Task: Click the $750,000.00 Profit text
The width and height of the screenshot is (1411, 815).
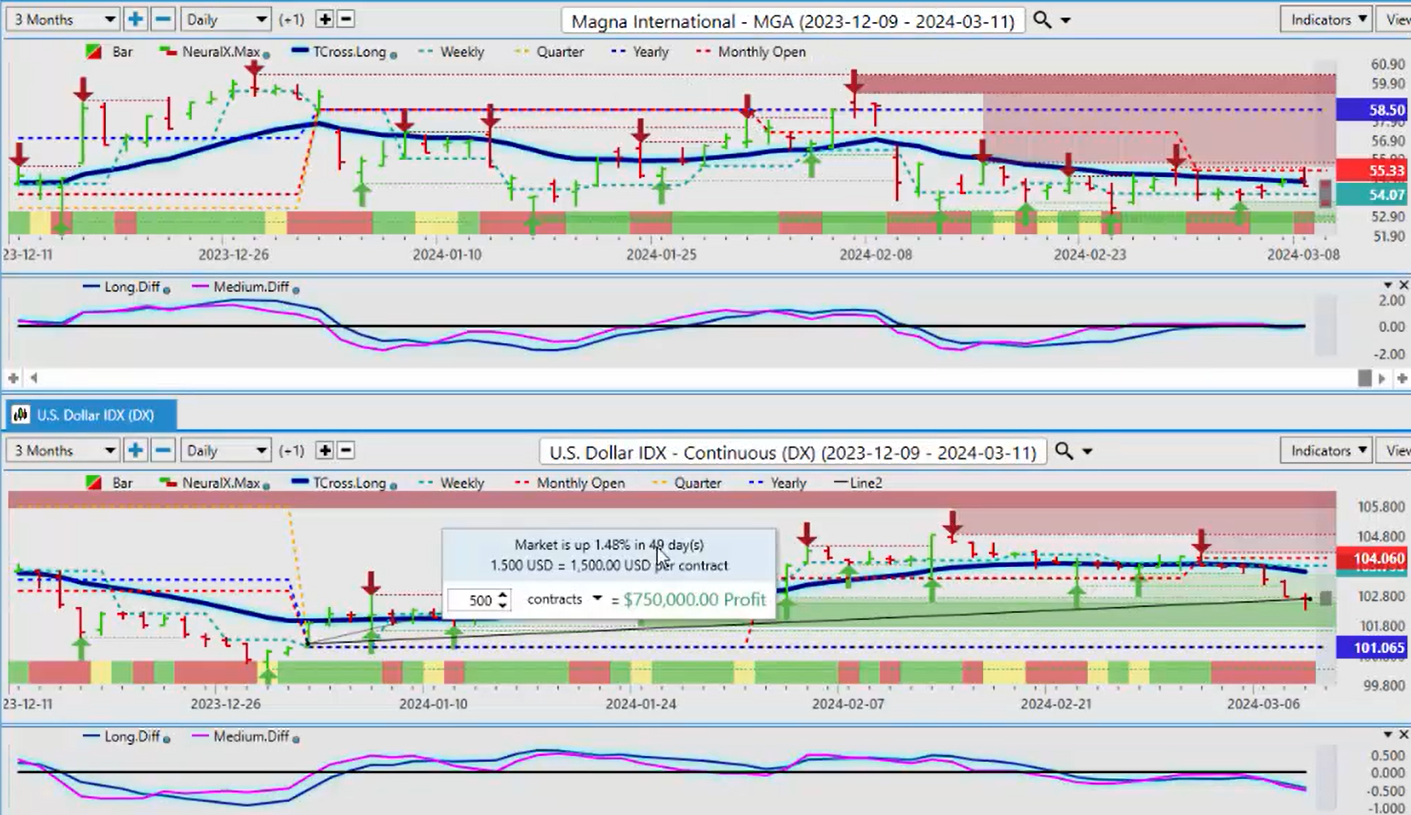Action: (x=694, y=600)
